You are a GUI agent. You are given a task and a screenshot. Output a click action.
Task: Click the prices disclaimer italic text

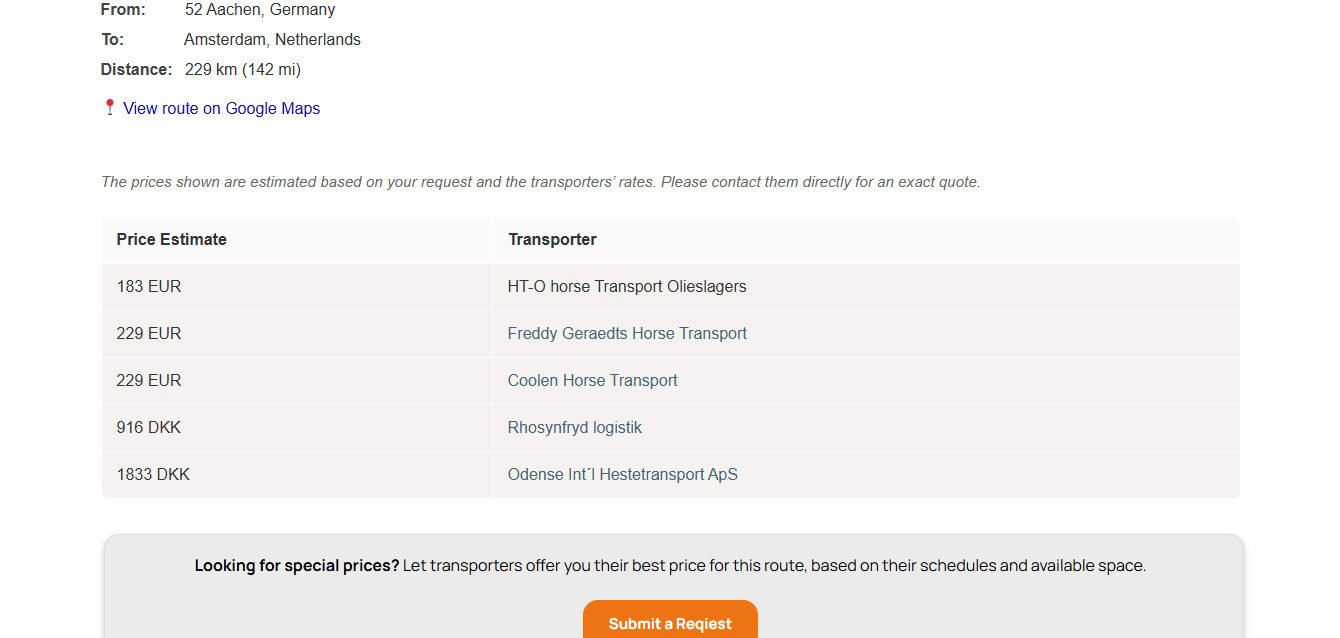click(540, 181)
